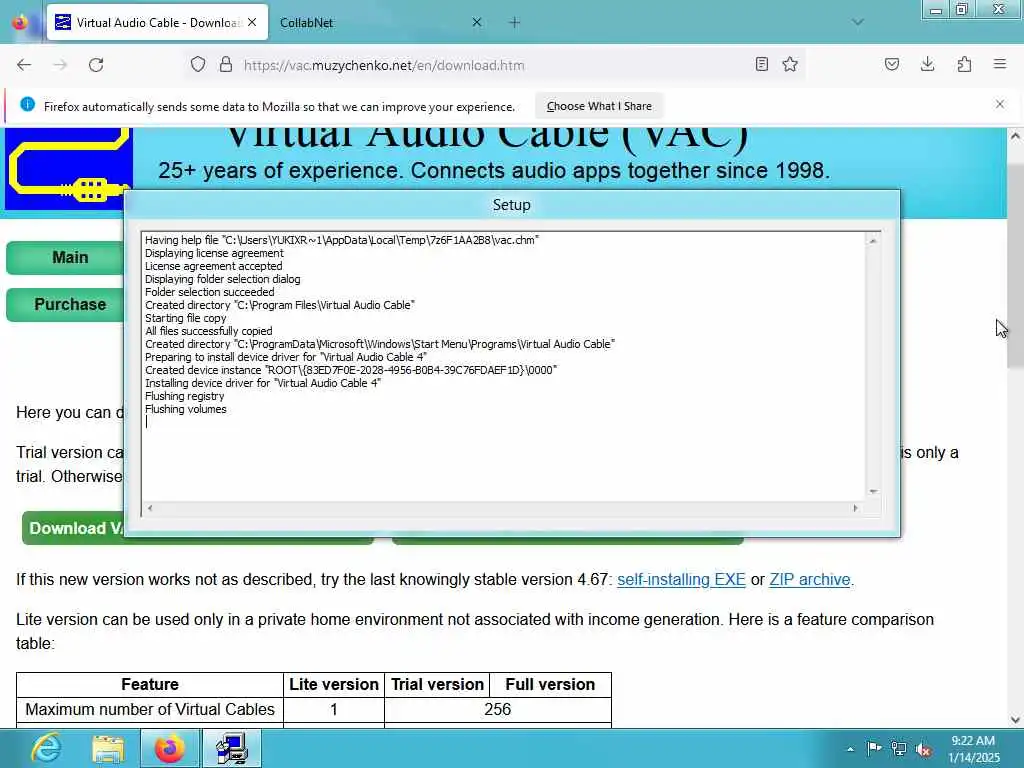Open the Firefox downloads panel
Viewport: 1024px width, 768px height.
927,64
